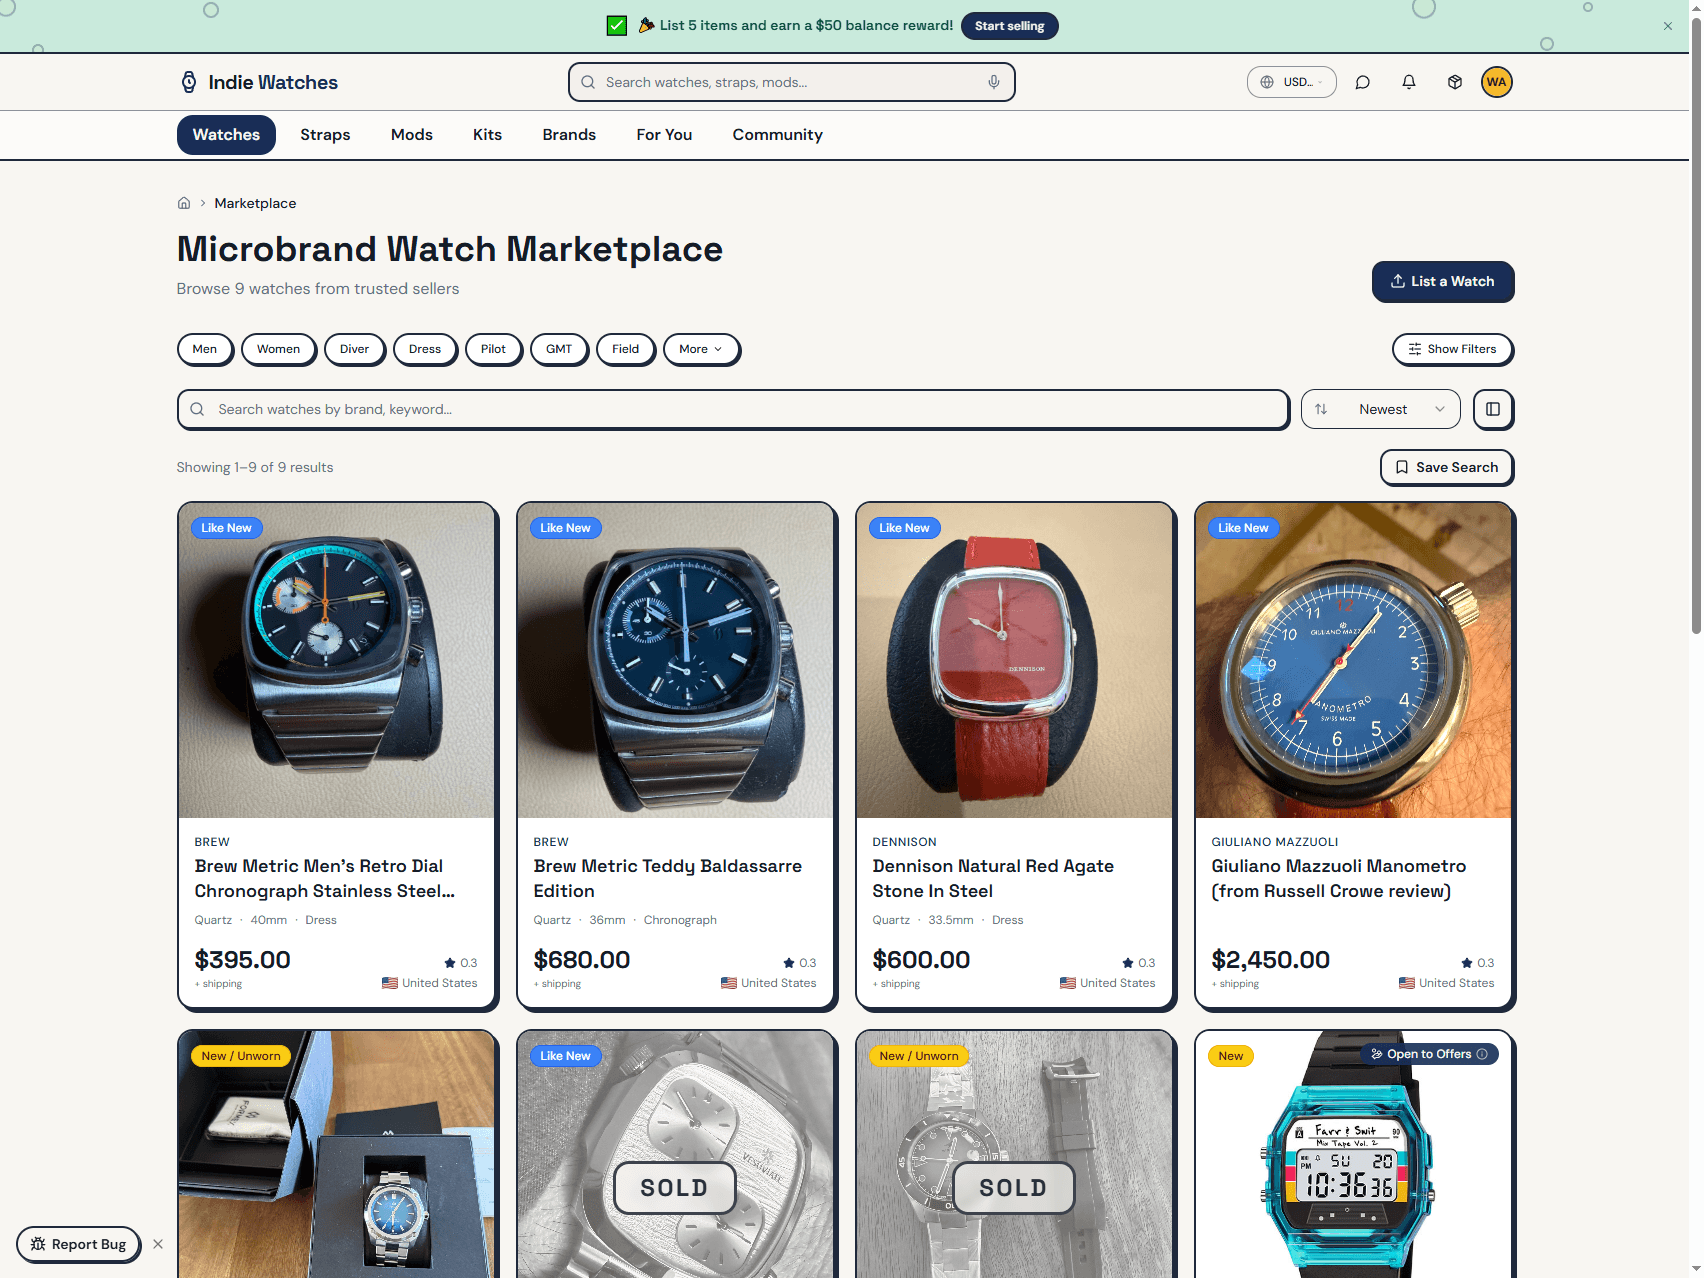1704x1278 pixels.
Task: Open the Brew Metric Teddy Baldassarre listing
Action: point(667,878)
